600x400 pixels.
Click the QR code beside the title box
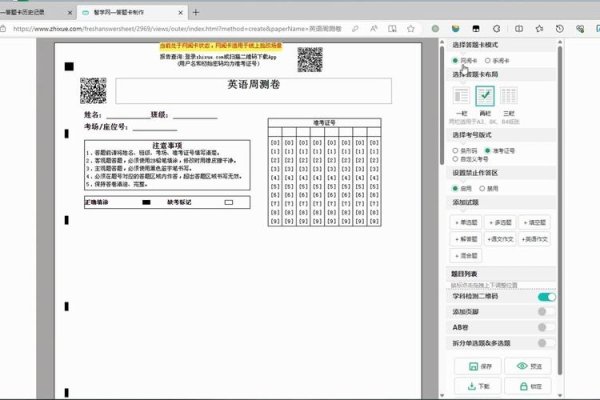pos(93,91)
